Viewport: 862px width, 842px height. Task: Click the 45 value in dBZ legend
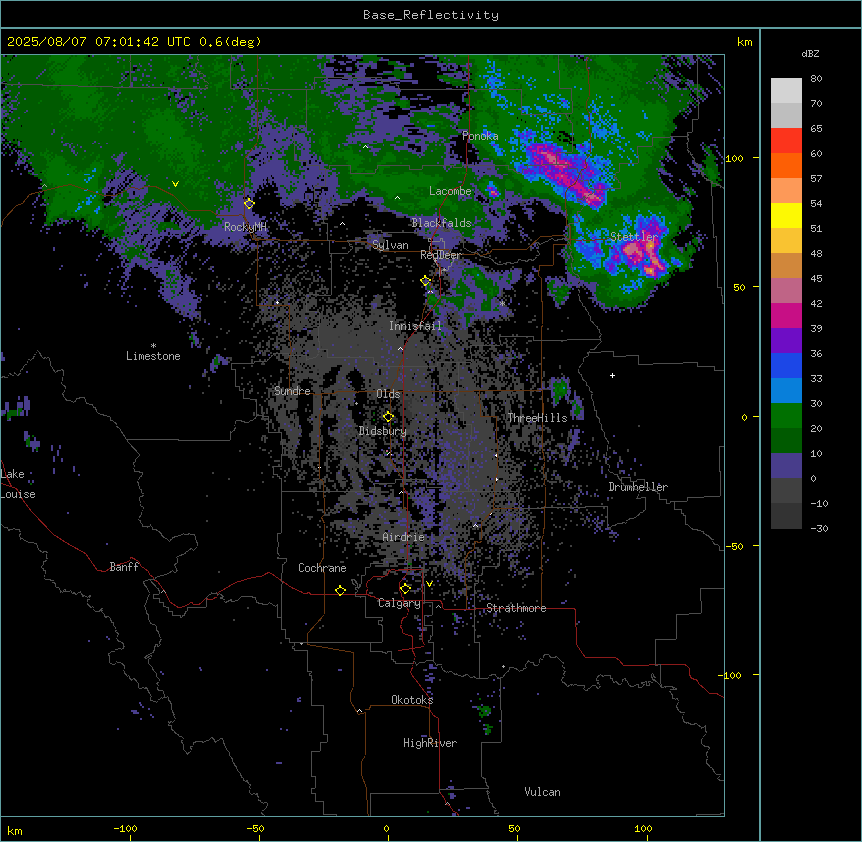(816, 279)
